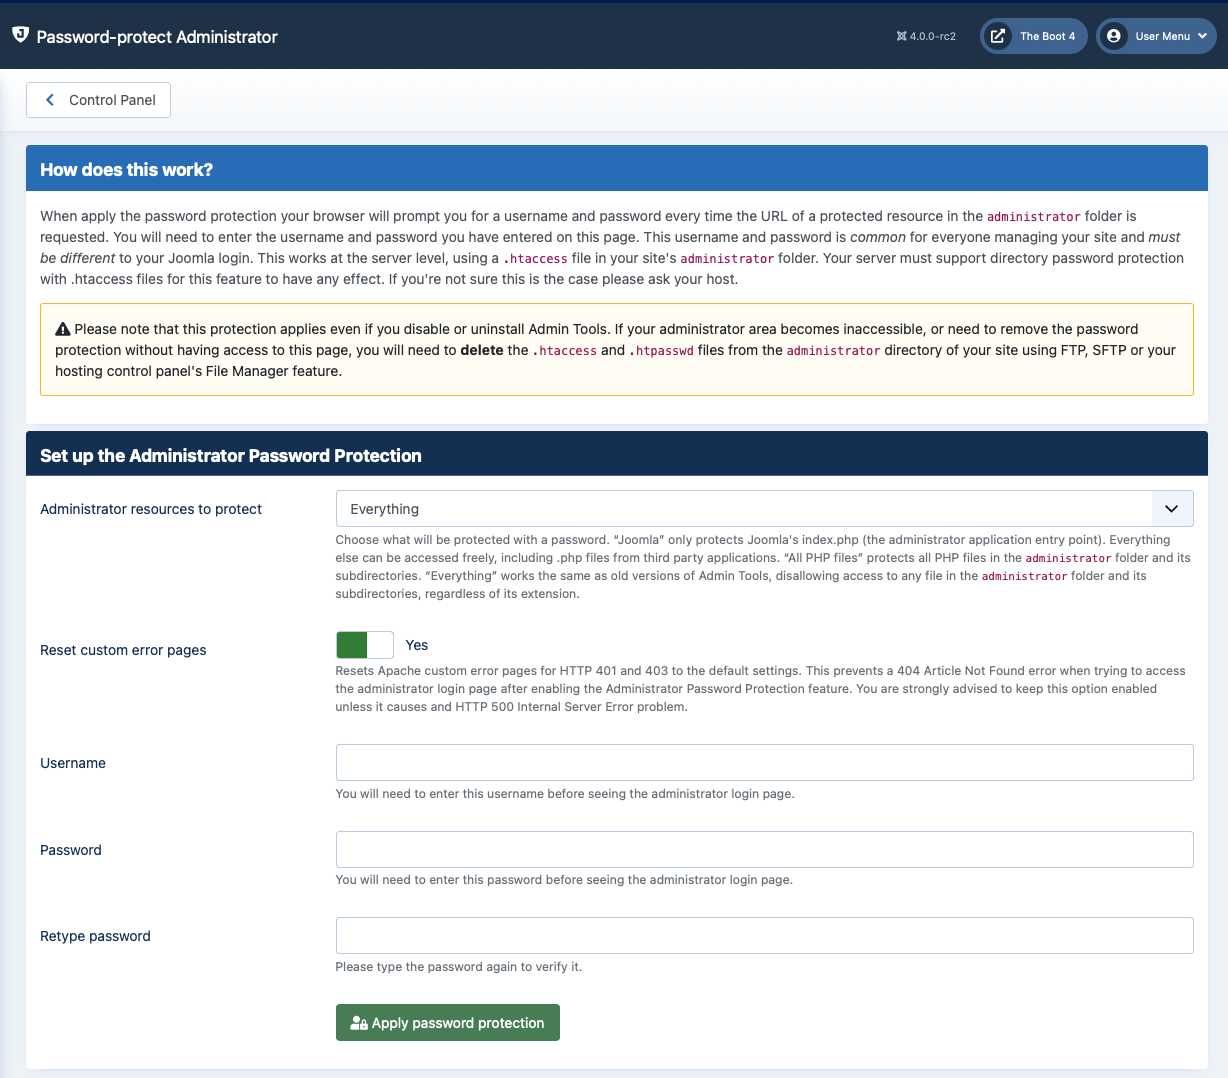Click the dropdown arrow of Everything selector
This screenshot has height=1078, width=1228.
1172,509
